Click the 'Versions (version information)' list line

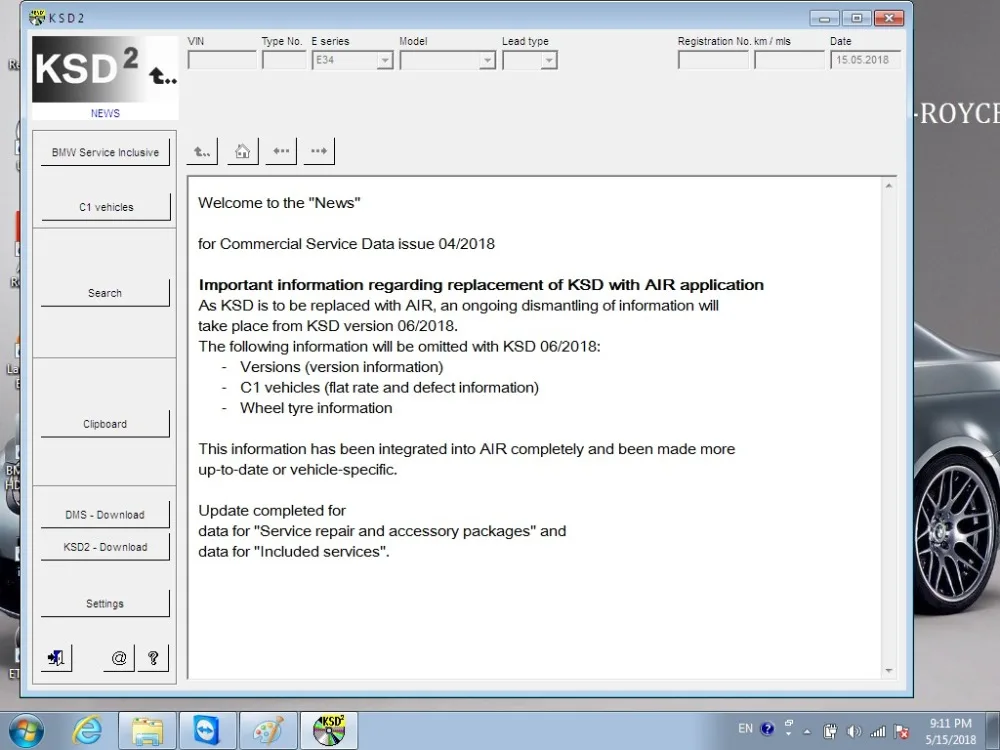(x=342, y=367)
